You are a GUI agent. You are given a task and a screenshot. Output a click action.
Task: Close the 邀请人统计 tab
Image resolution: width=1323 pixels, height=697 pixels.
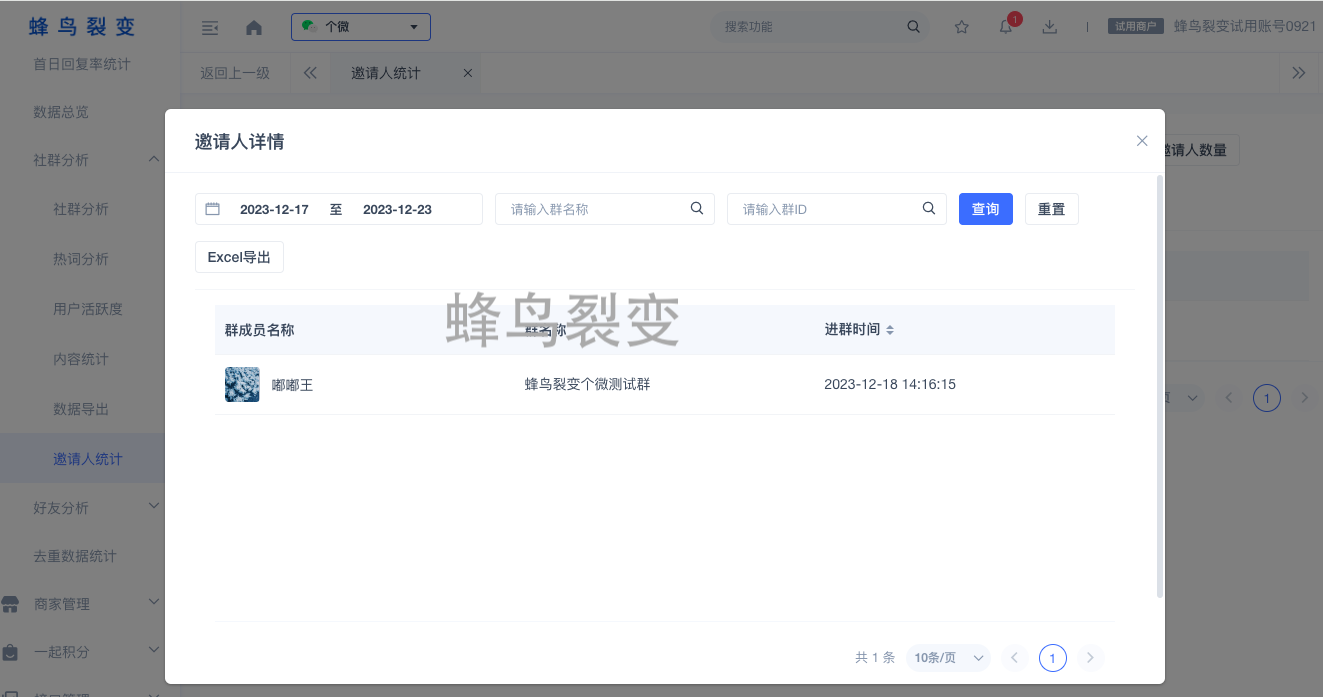pyautogui.click(x=468, y=73)
